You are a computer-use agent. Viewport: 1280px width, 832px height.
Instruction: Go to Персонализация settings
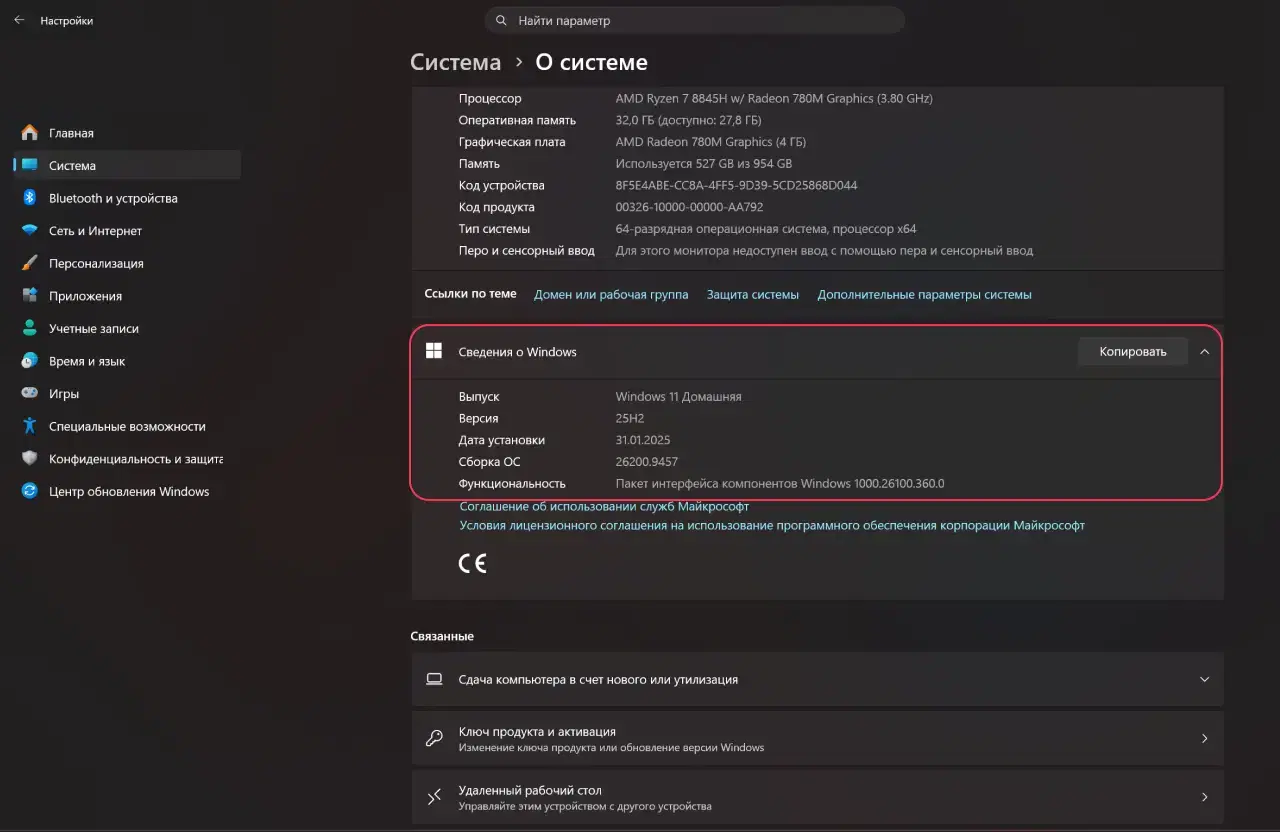[x=126, y=264]
